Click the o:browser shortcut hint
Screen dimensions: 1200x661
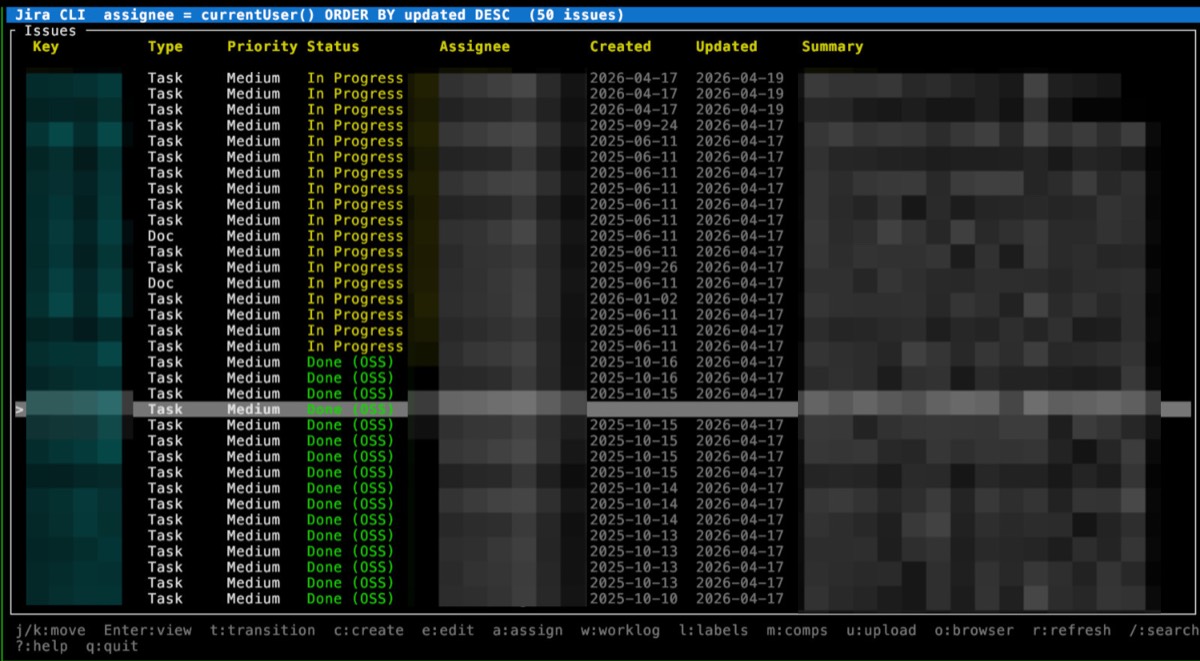coord(974,631)
